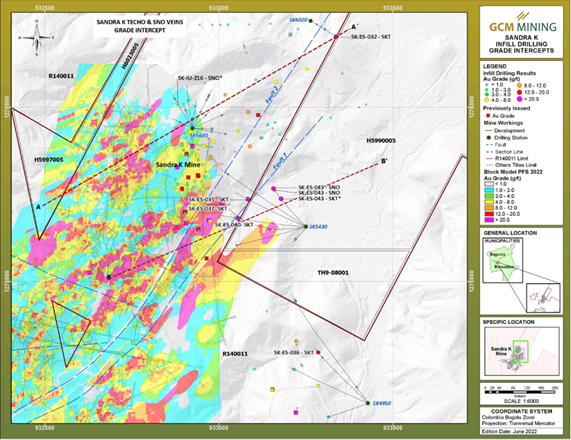Click the 'TH9-08001' title label

coord(332,272)
